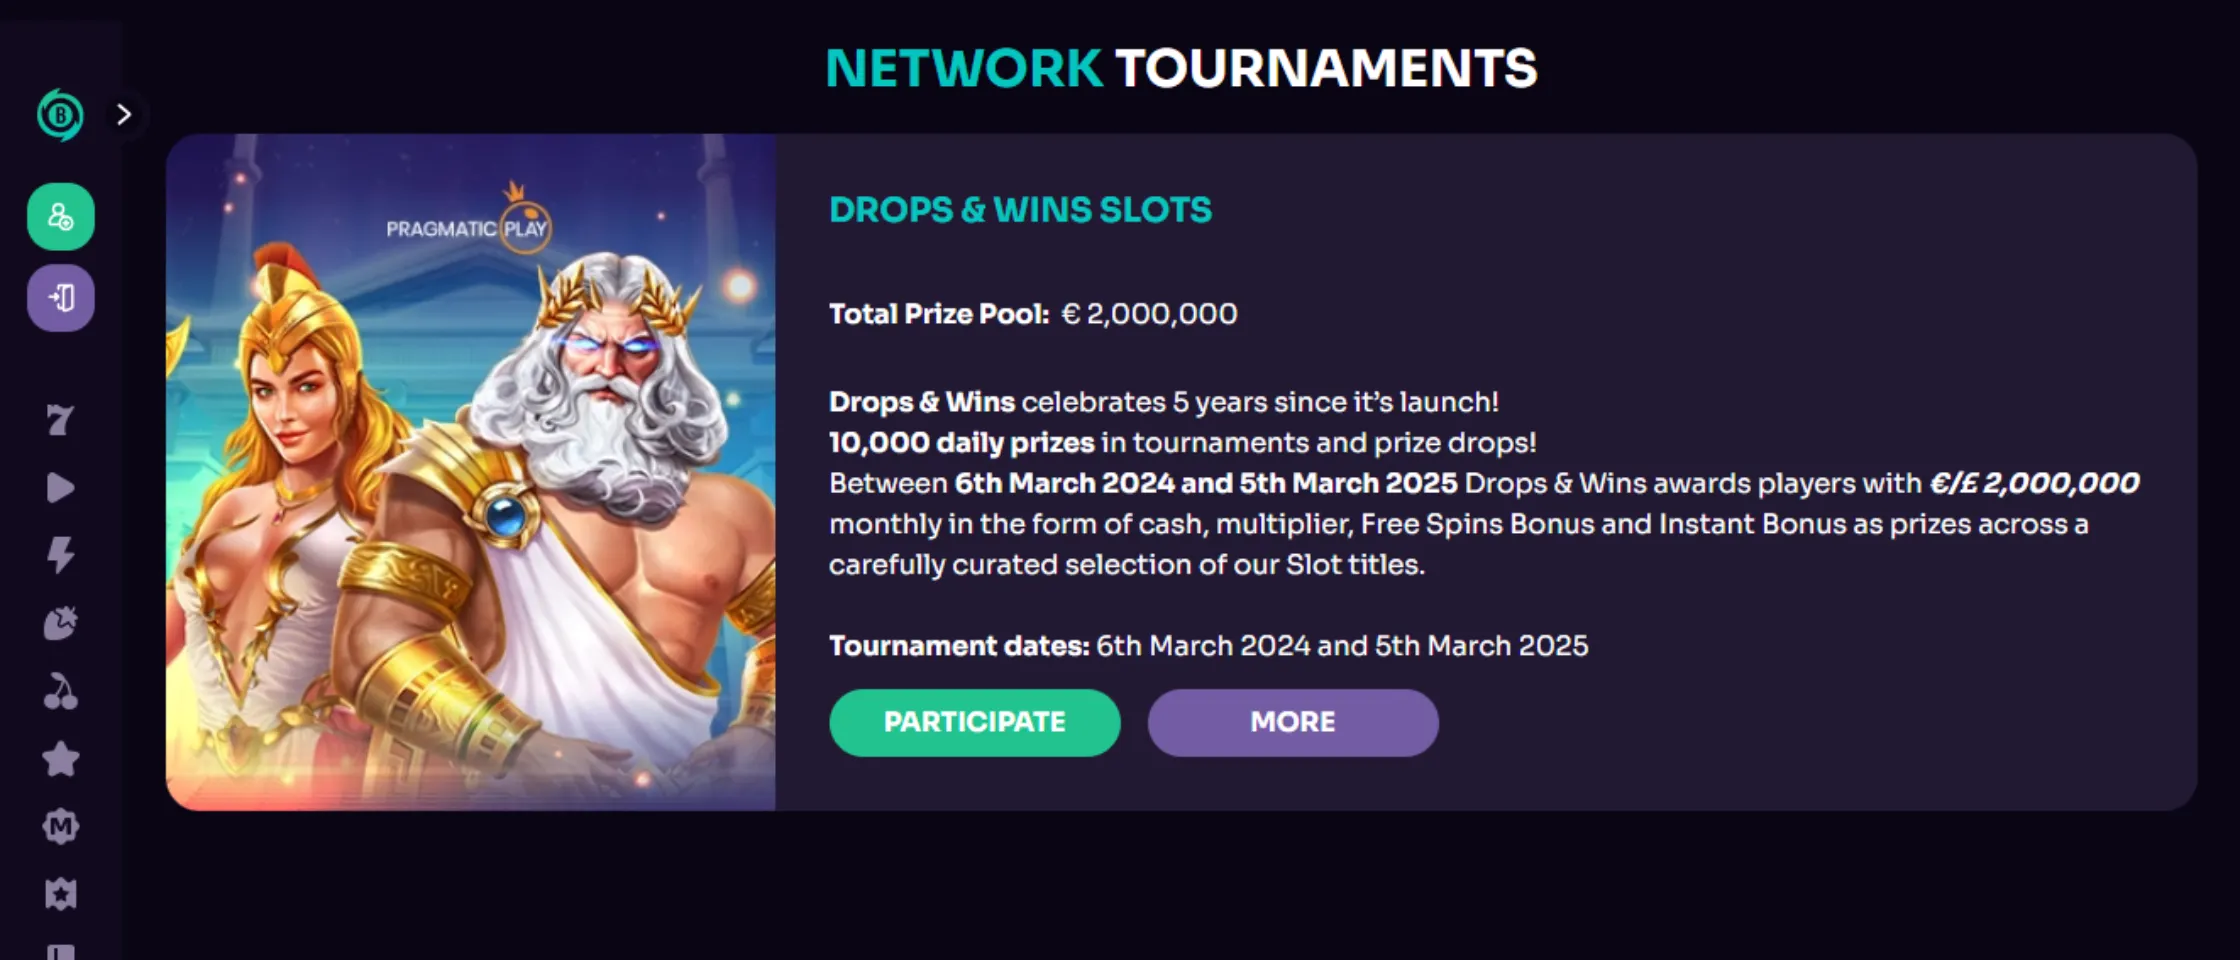This screenshot has height=960, width=2240.
Task: Click the star favorites sidebar icon
Action: (x=60, y=759)
